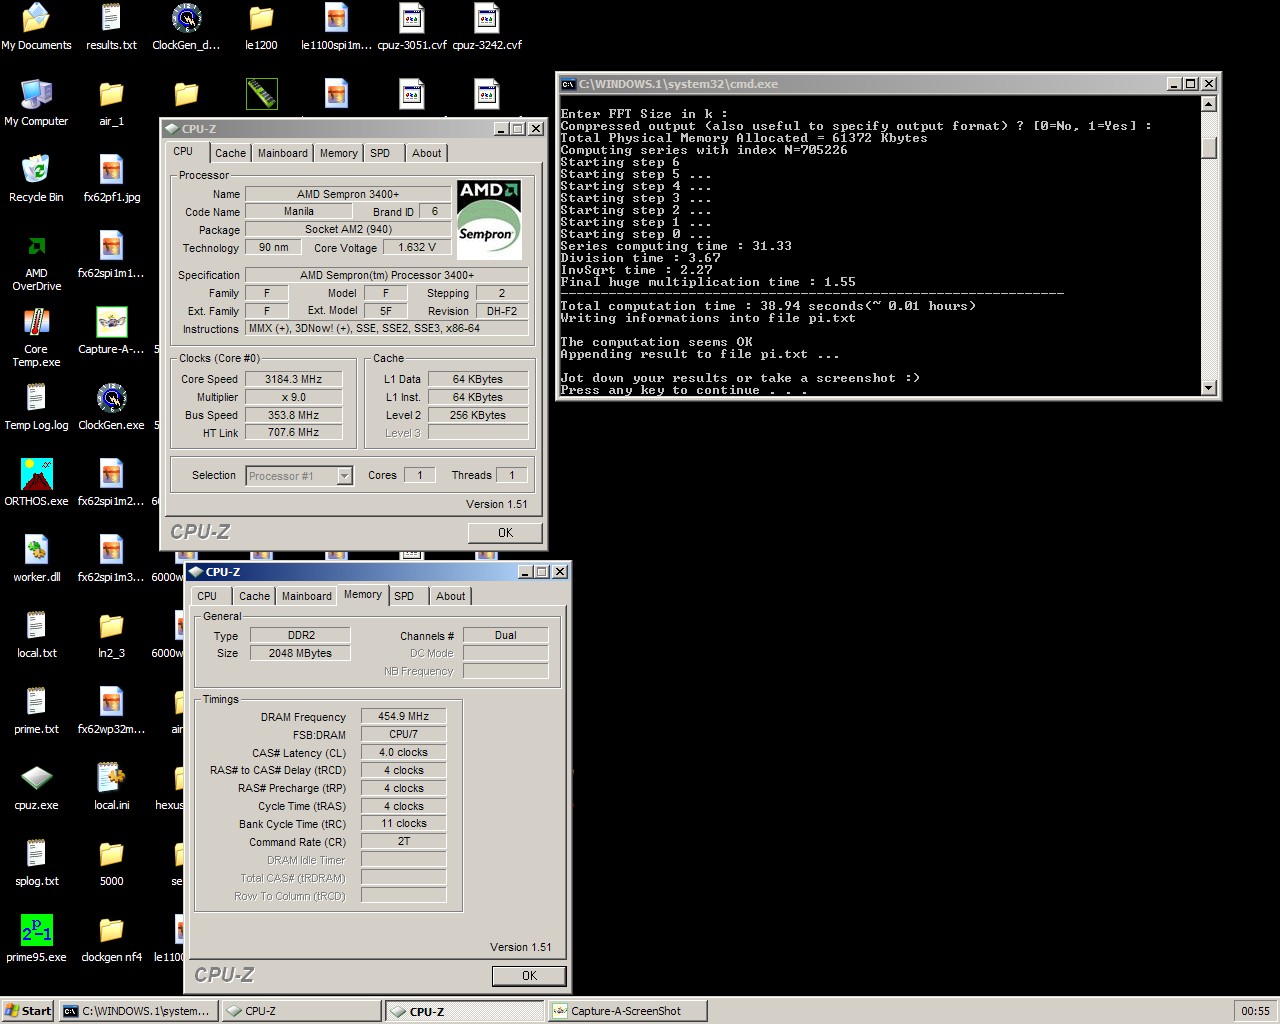Launch AMD OverDrive
Screen dimensions: 1280x1024
click(x=36, y=262)
